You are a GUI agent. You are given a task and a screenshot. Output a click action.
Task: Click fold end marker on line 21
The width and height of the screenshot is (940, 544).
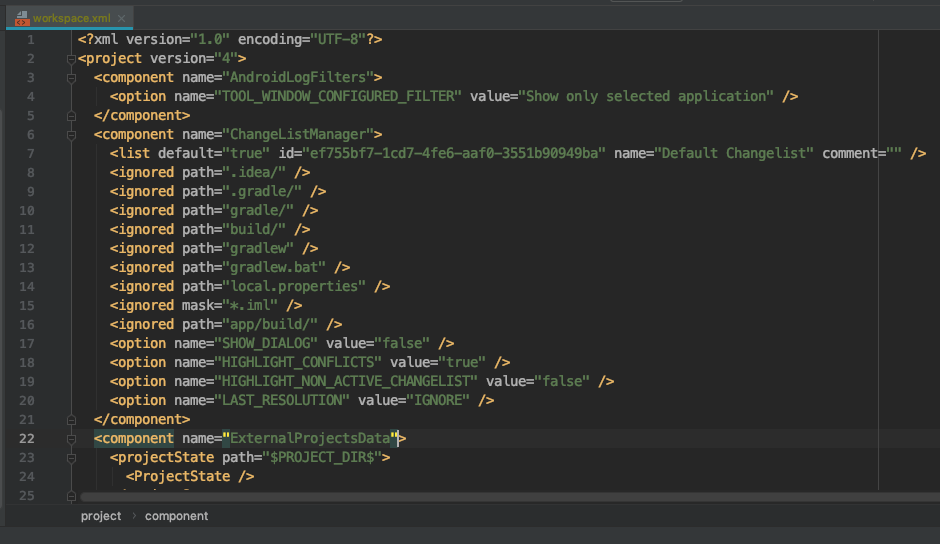pos(71,420)
